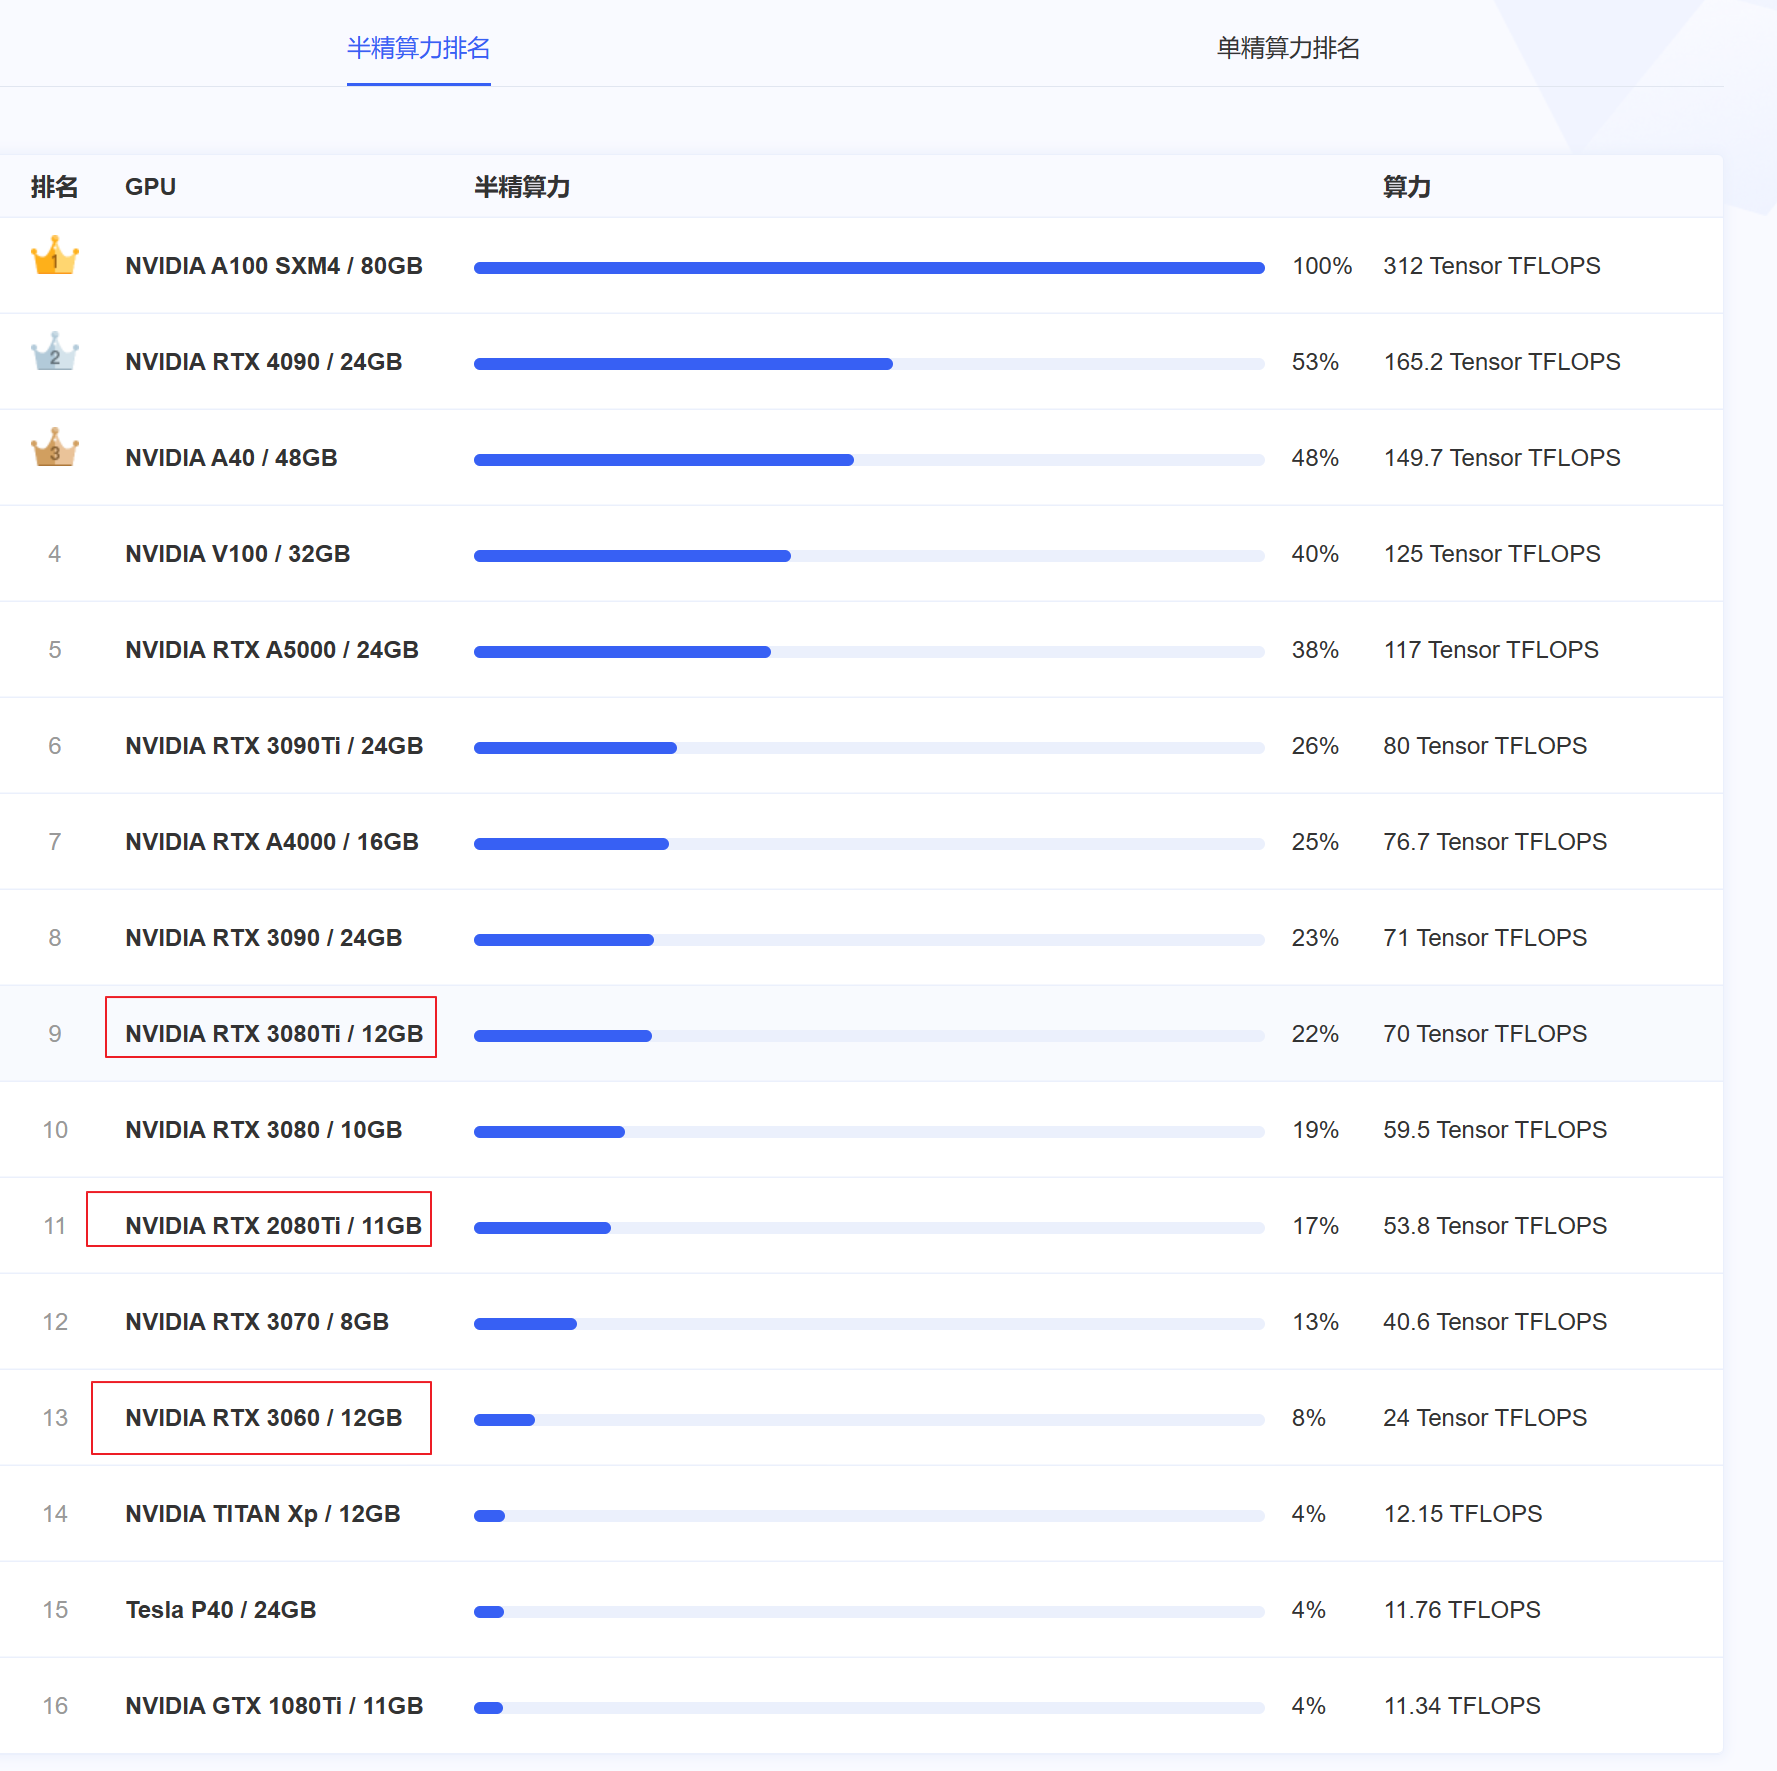The image size is (1777, 1771).
Task: Click the 71 Tensor TFLOPS value
Action: point(1485,938)
